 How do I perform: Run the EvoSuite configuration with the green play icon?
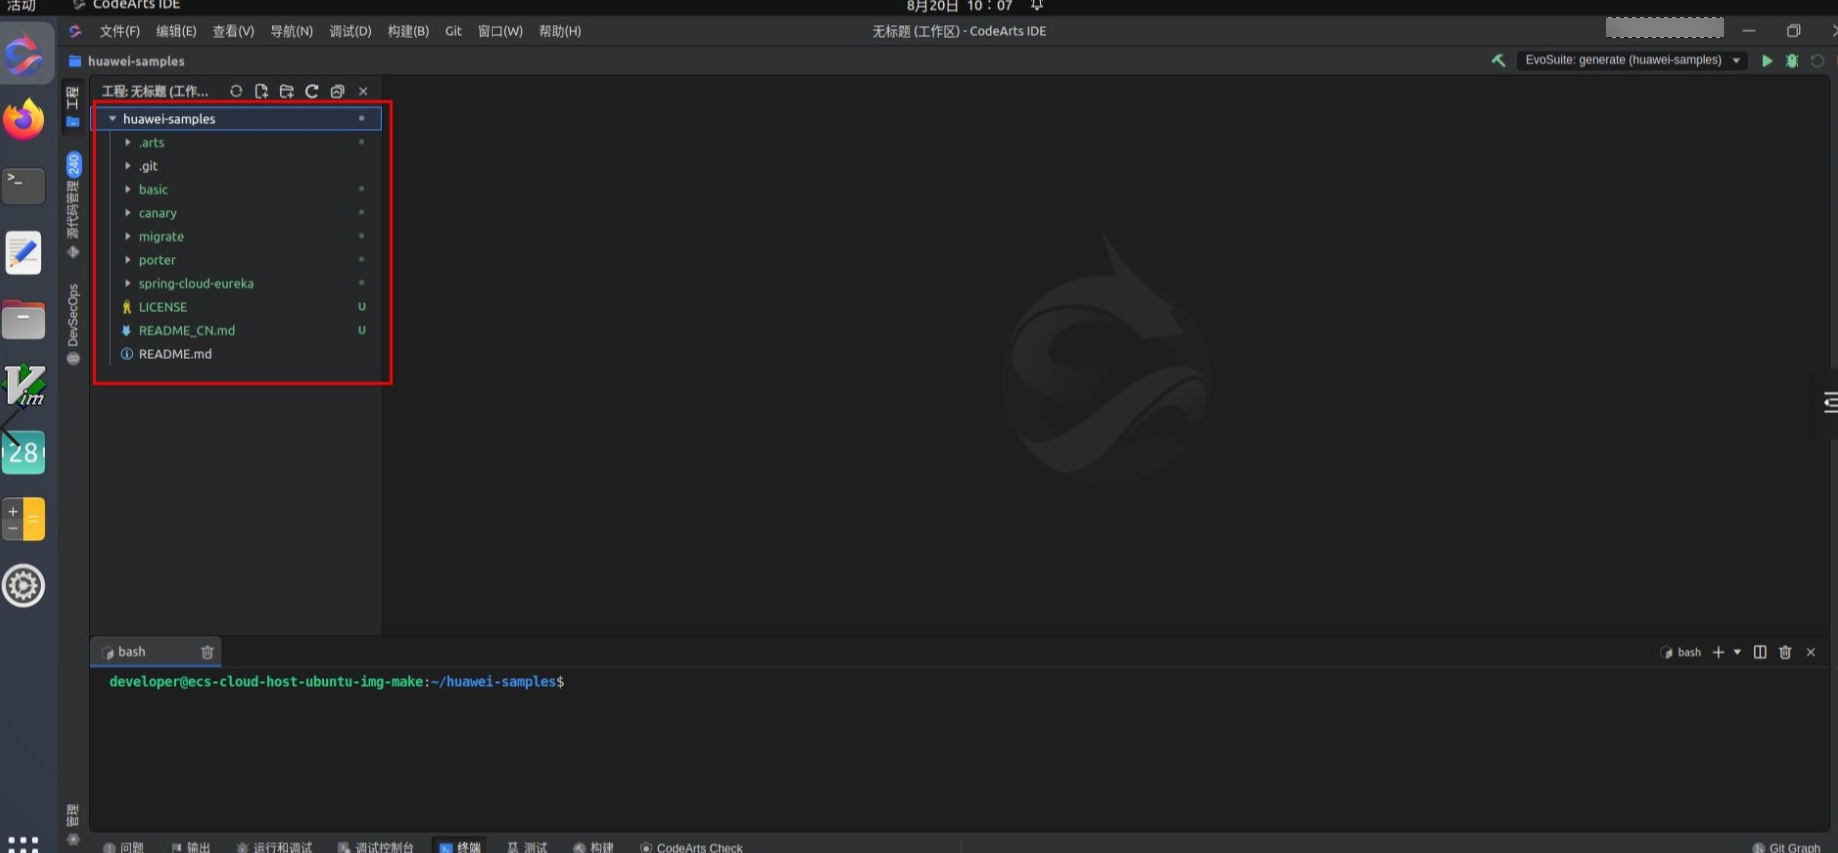(x=1767, y=61)
